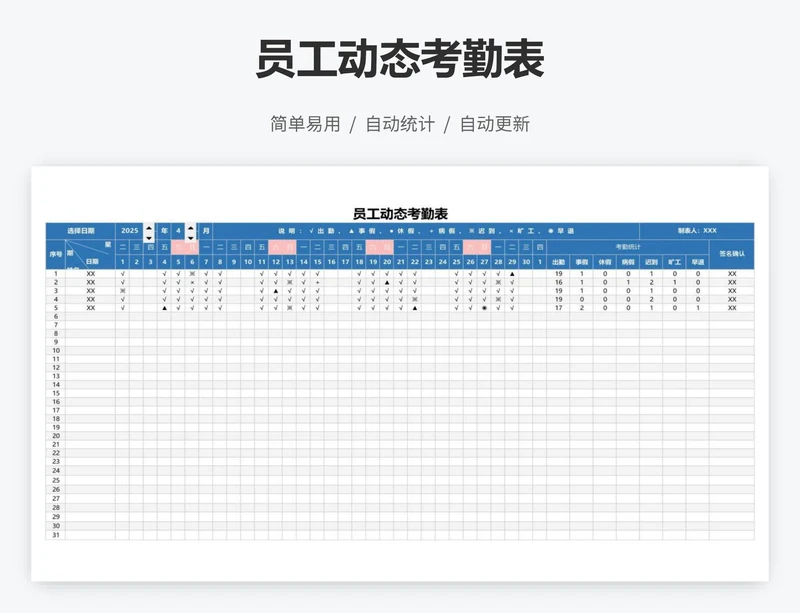Click the 病假 statistics column header
The image size is (800, 613).
pos(628,262)
